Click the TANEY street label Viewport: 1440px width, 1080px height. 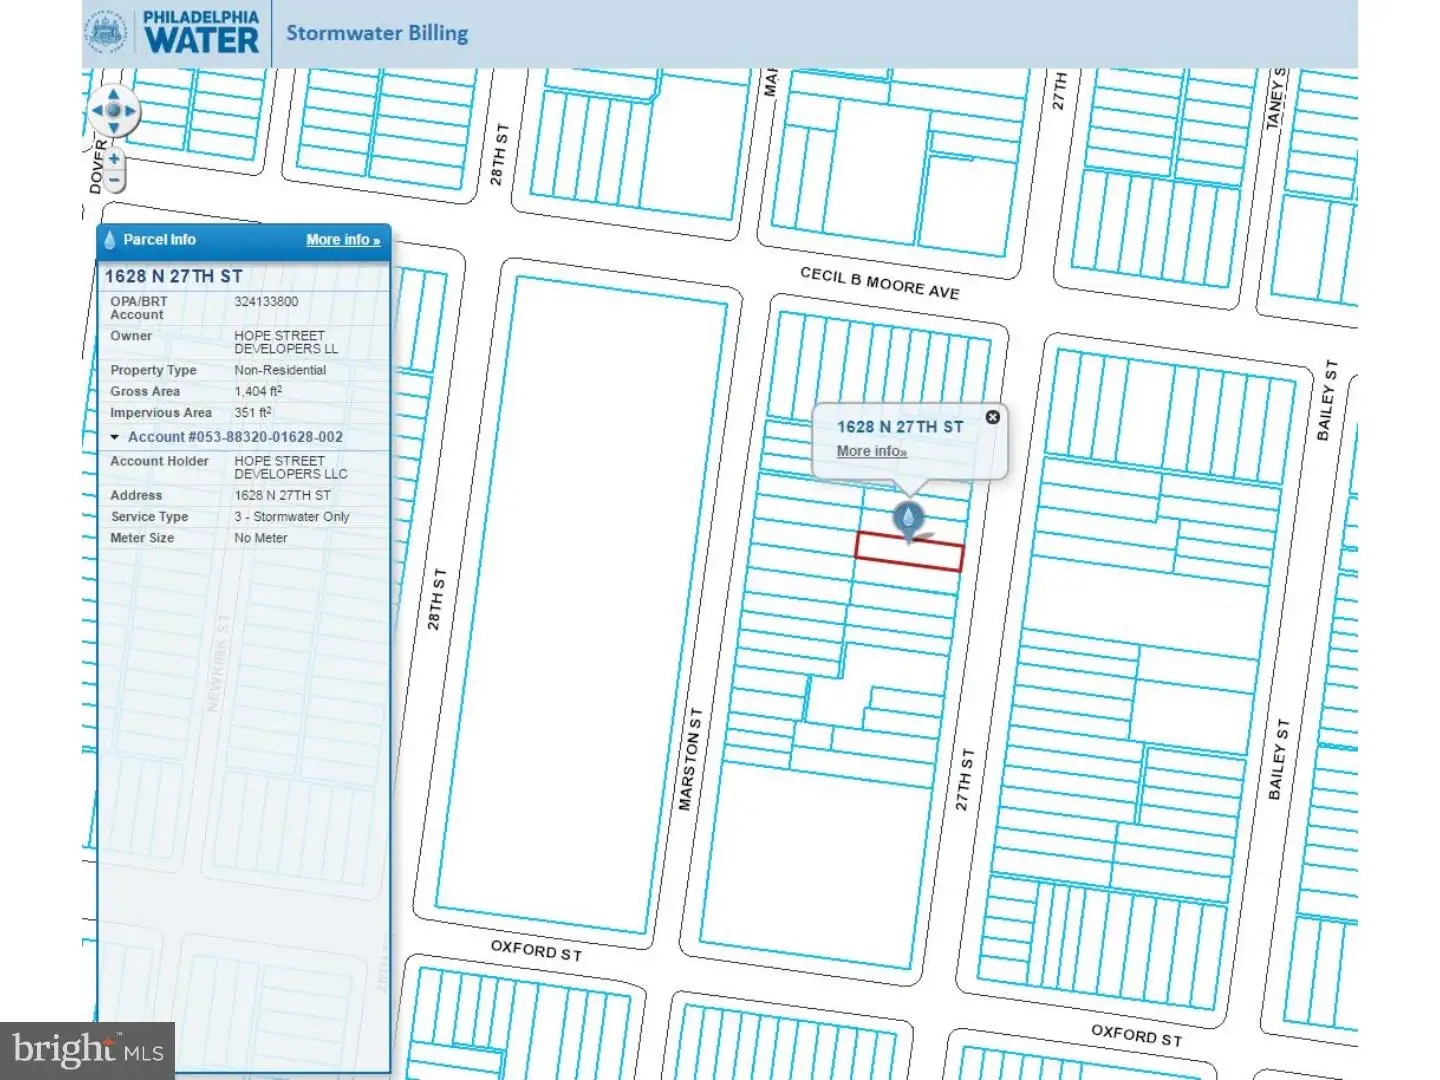tap(1274, 100)
